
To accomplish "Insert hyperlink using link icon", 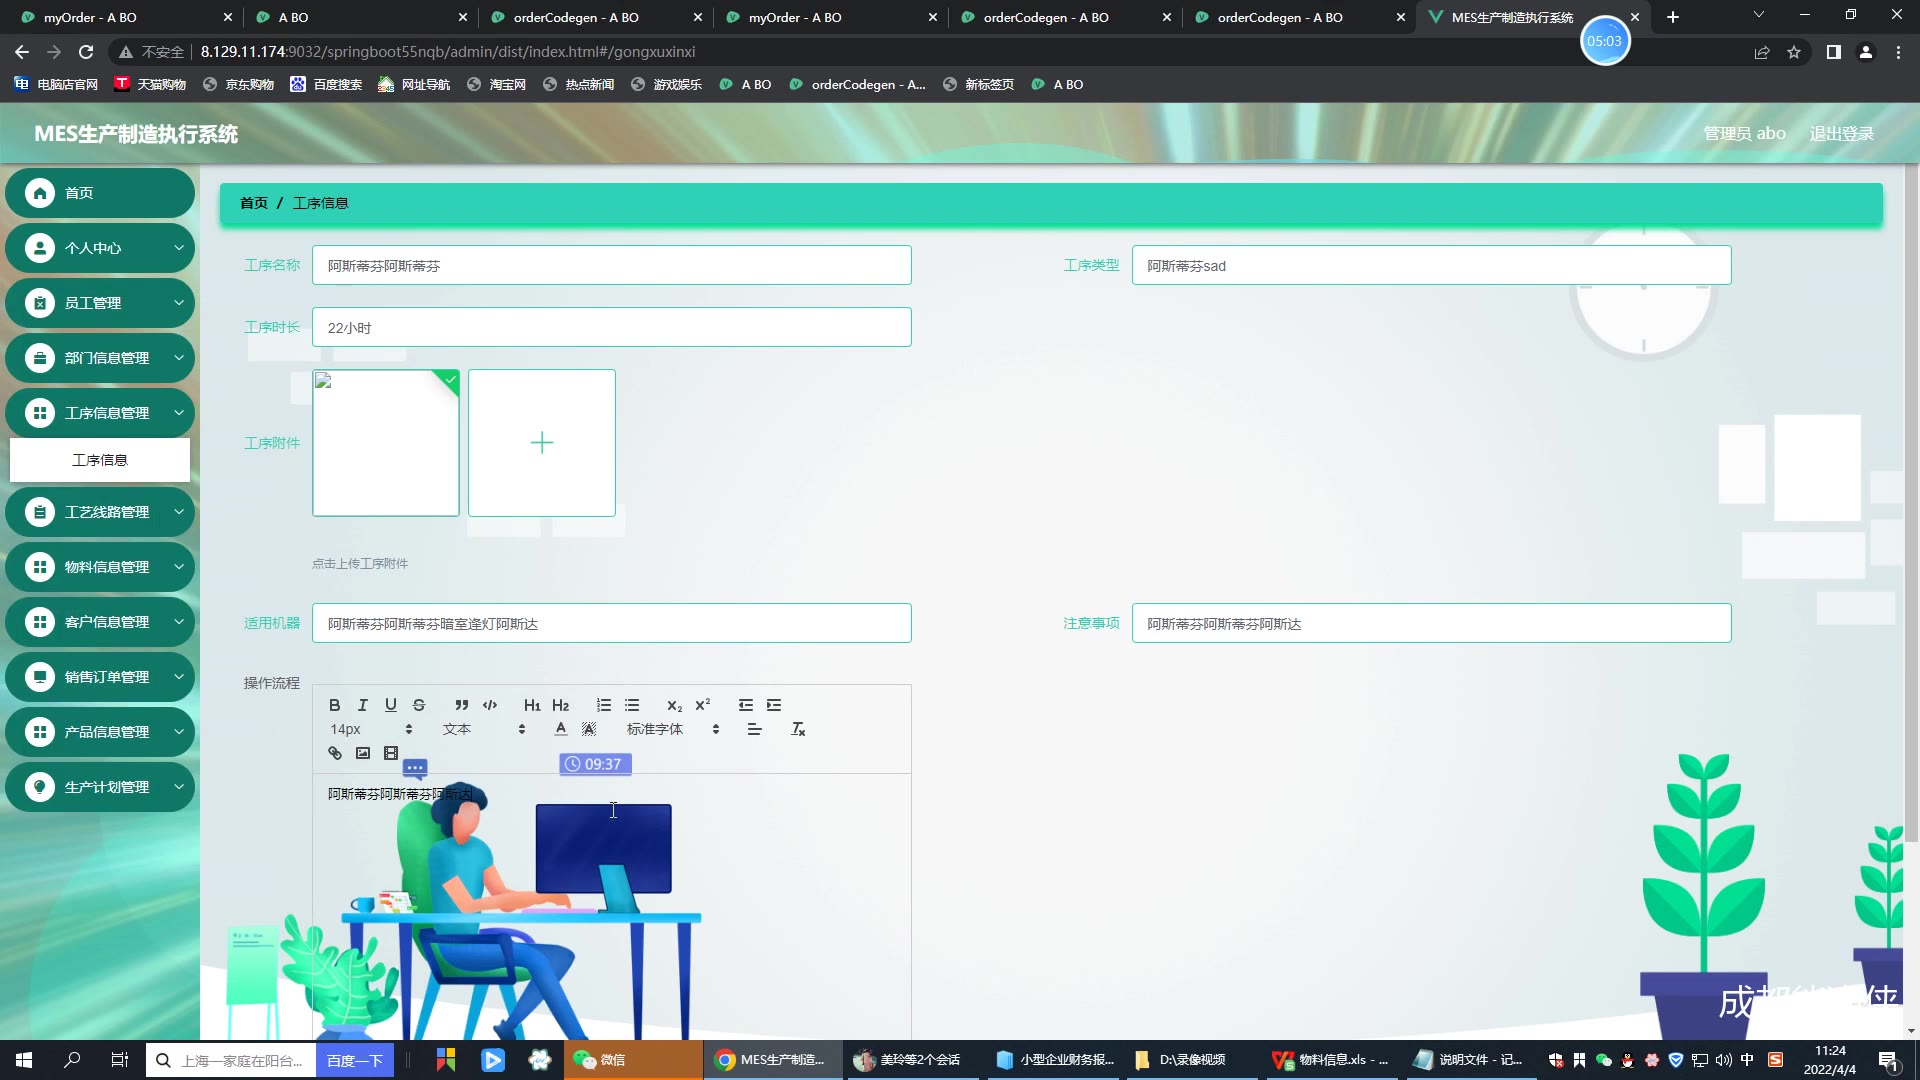I will 335,753.
